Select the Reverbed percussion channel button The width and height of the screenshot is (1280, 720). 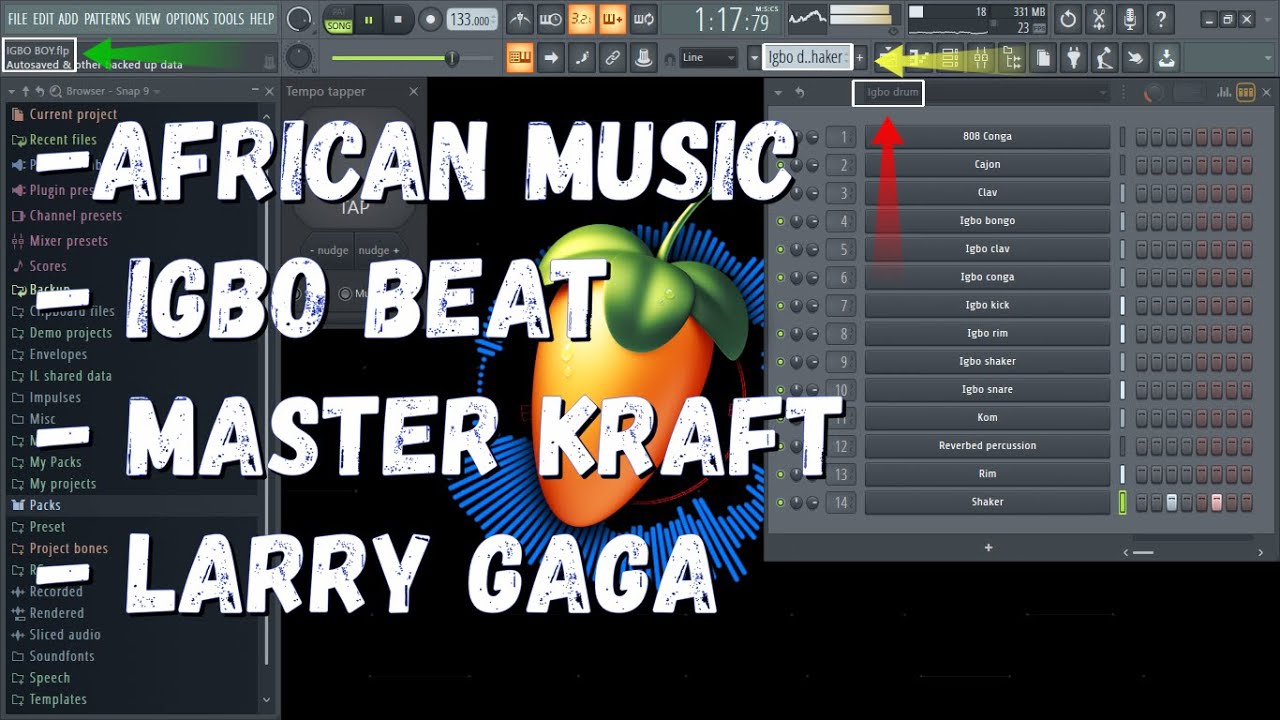click(987, 445)
